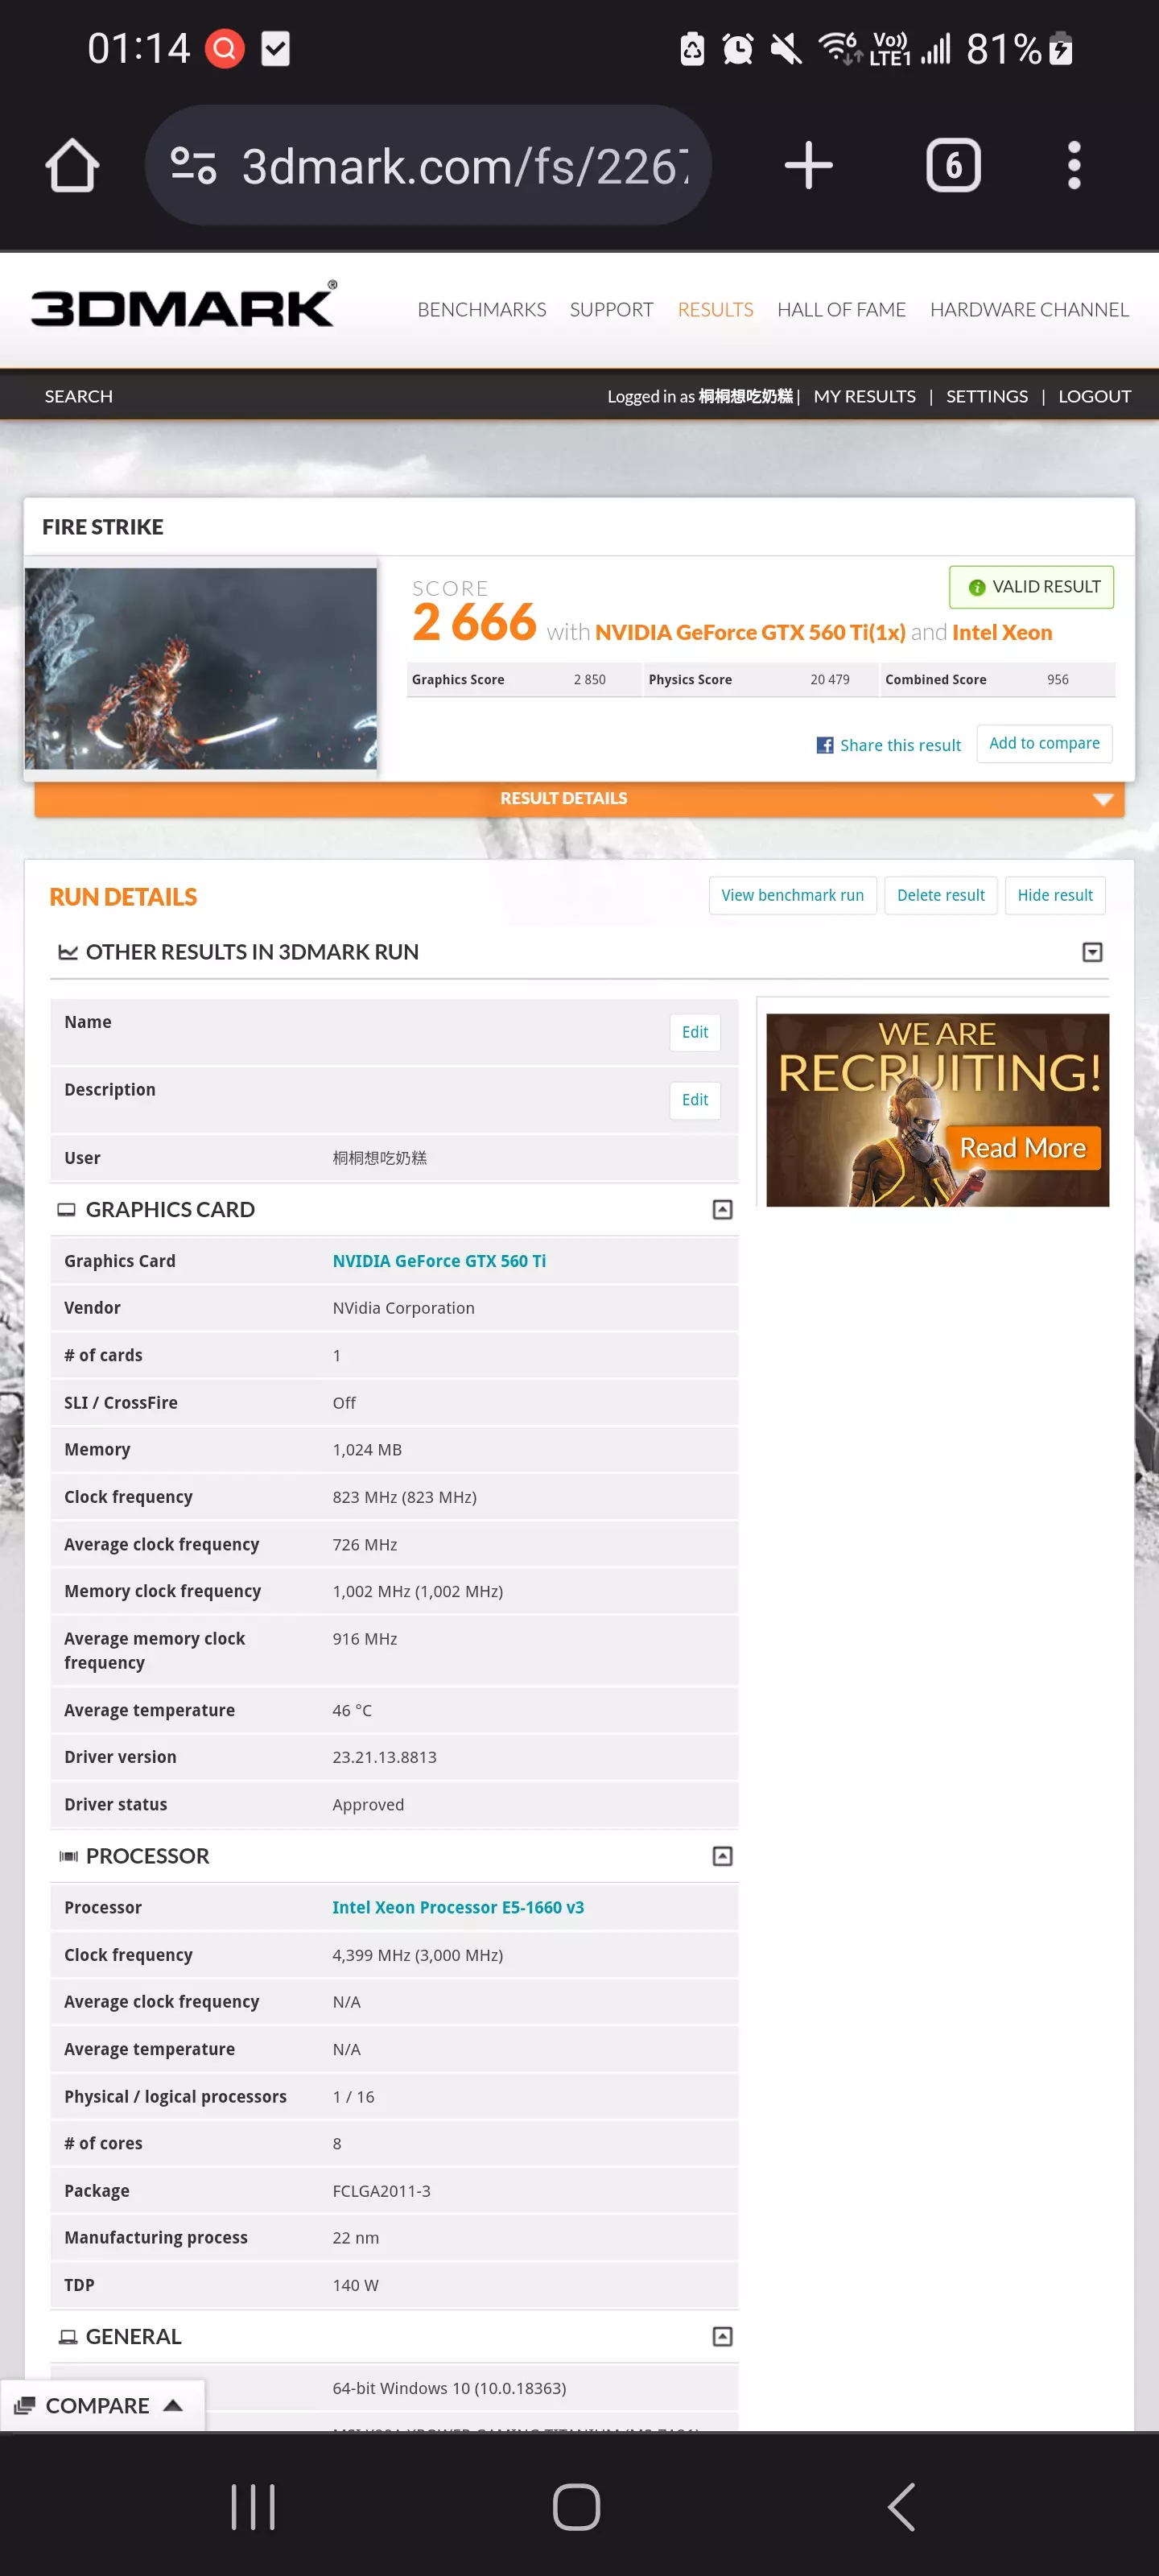The height and width of the screenshot is (2576, 1159).
Task: Select Graphics Score value 2 850
Action: click(589, 680)
